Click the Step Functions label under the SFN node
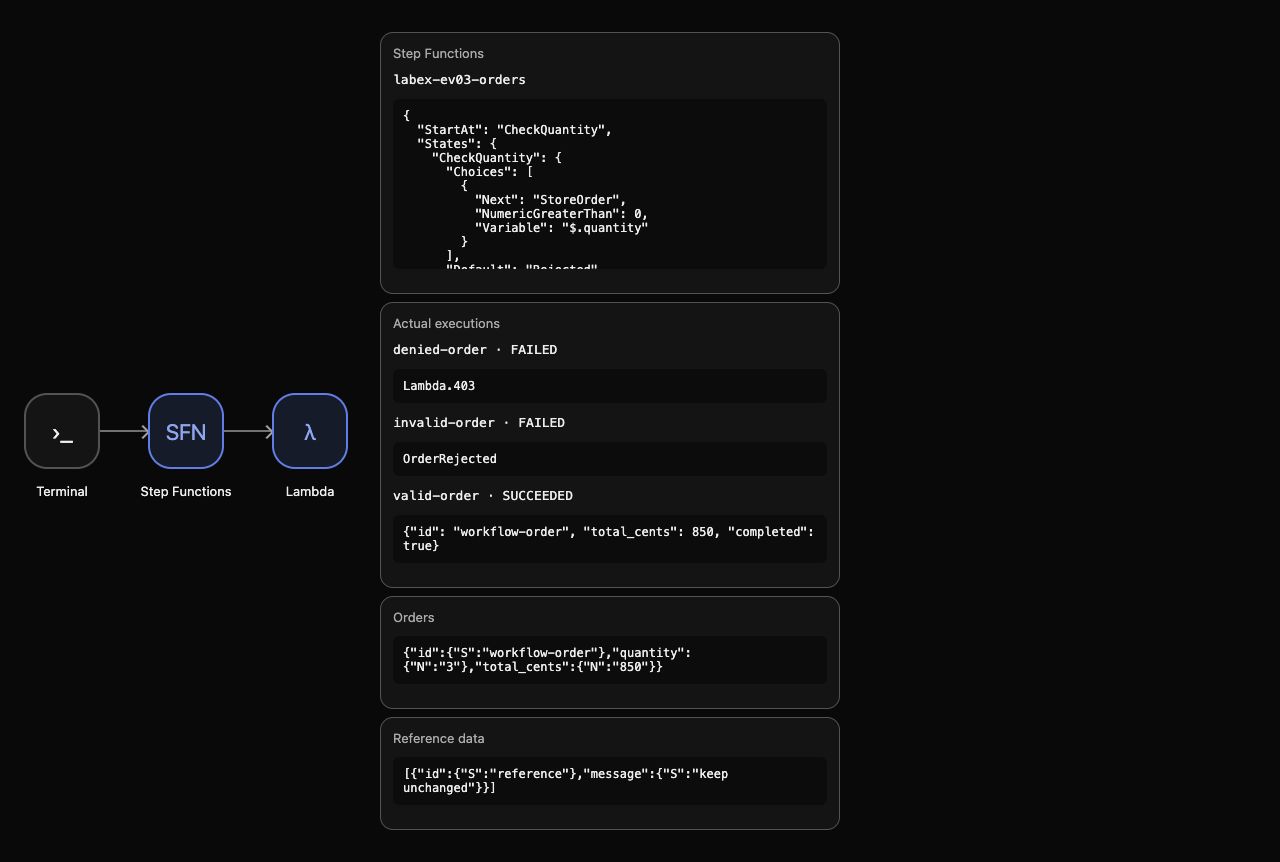1280x862 pixels. coord(186,491)
